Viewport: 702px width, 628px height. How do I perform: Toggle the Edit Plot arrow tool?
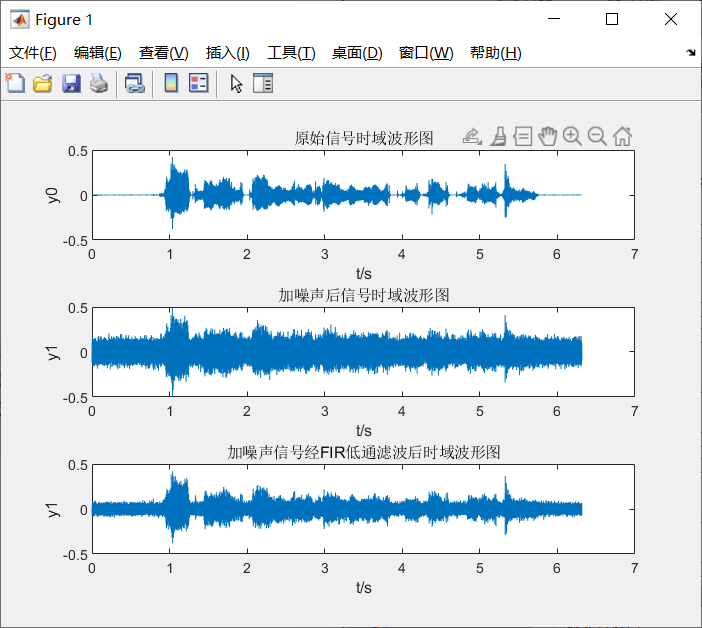[x=236, y=84]
